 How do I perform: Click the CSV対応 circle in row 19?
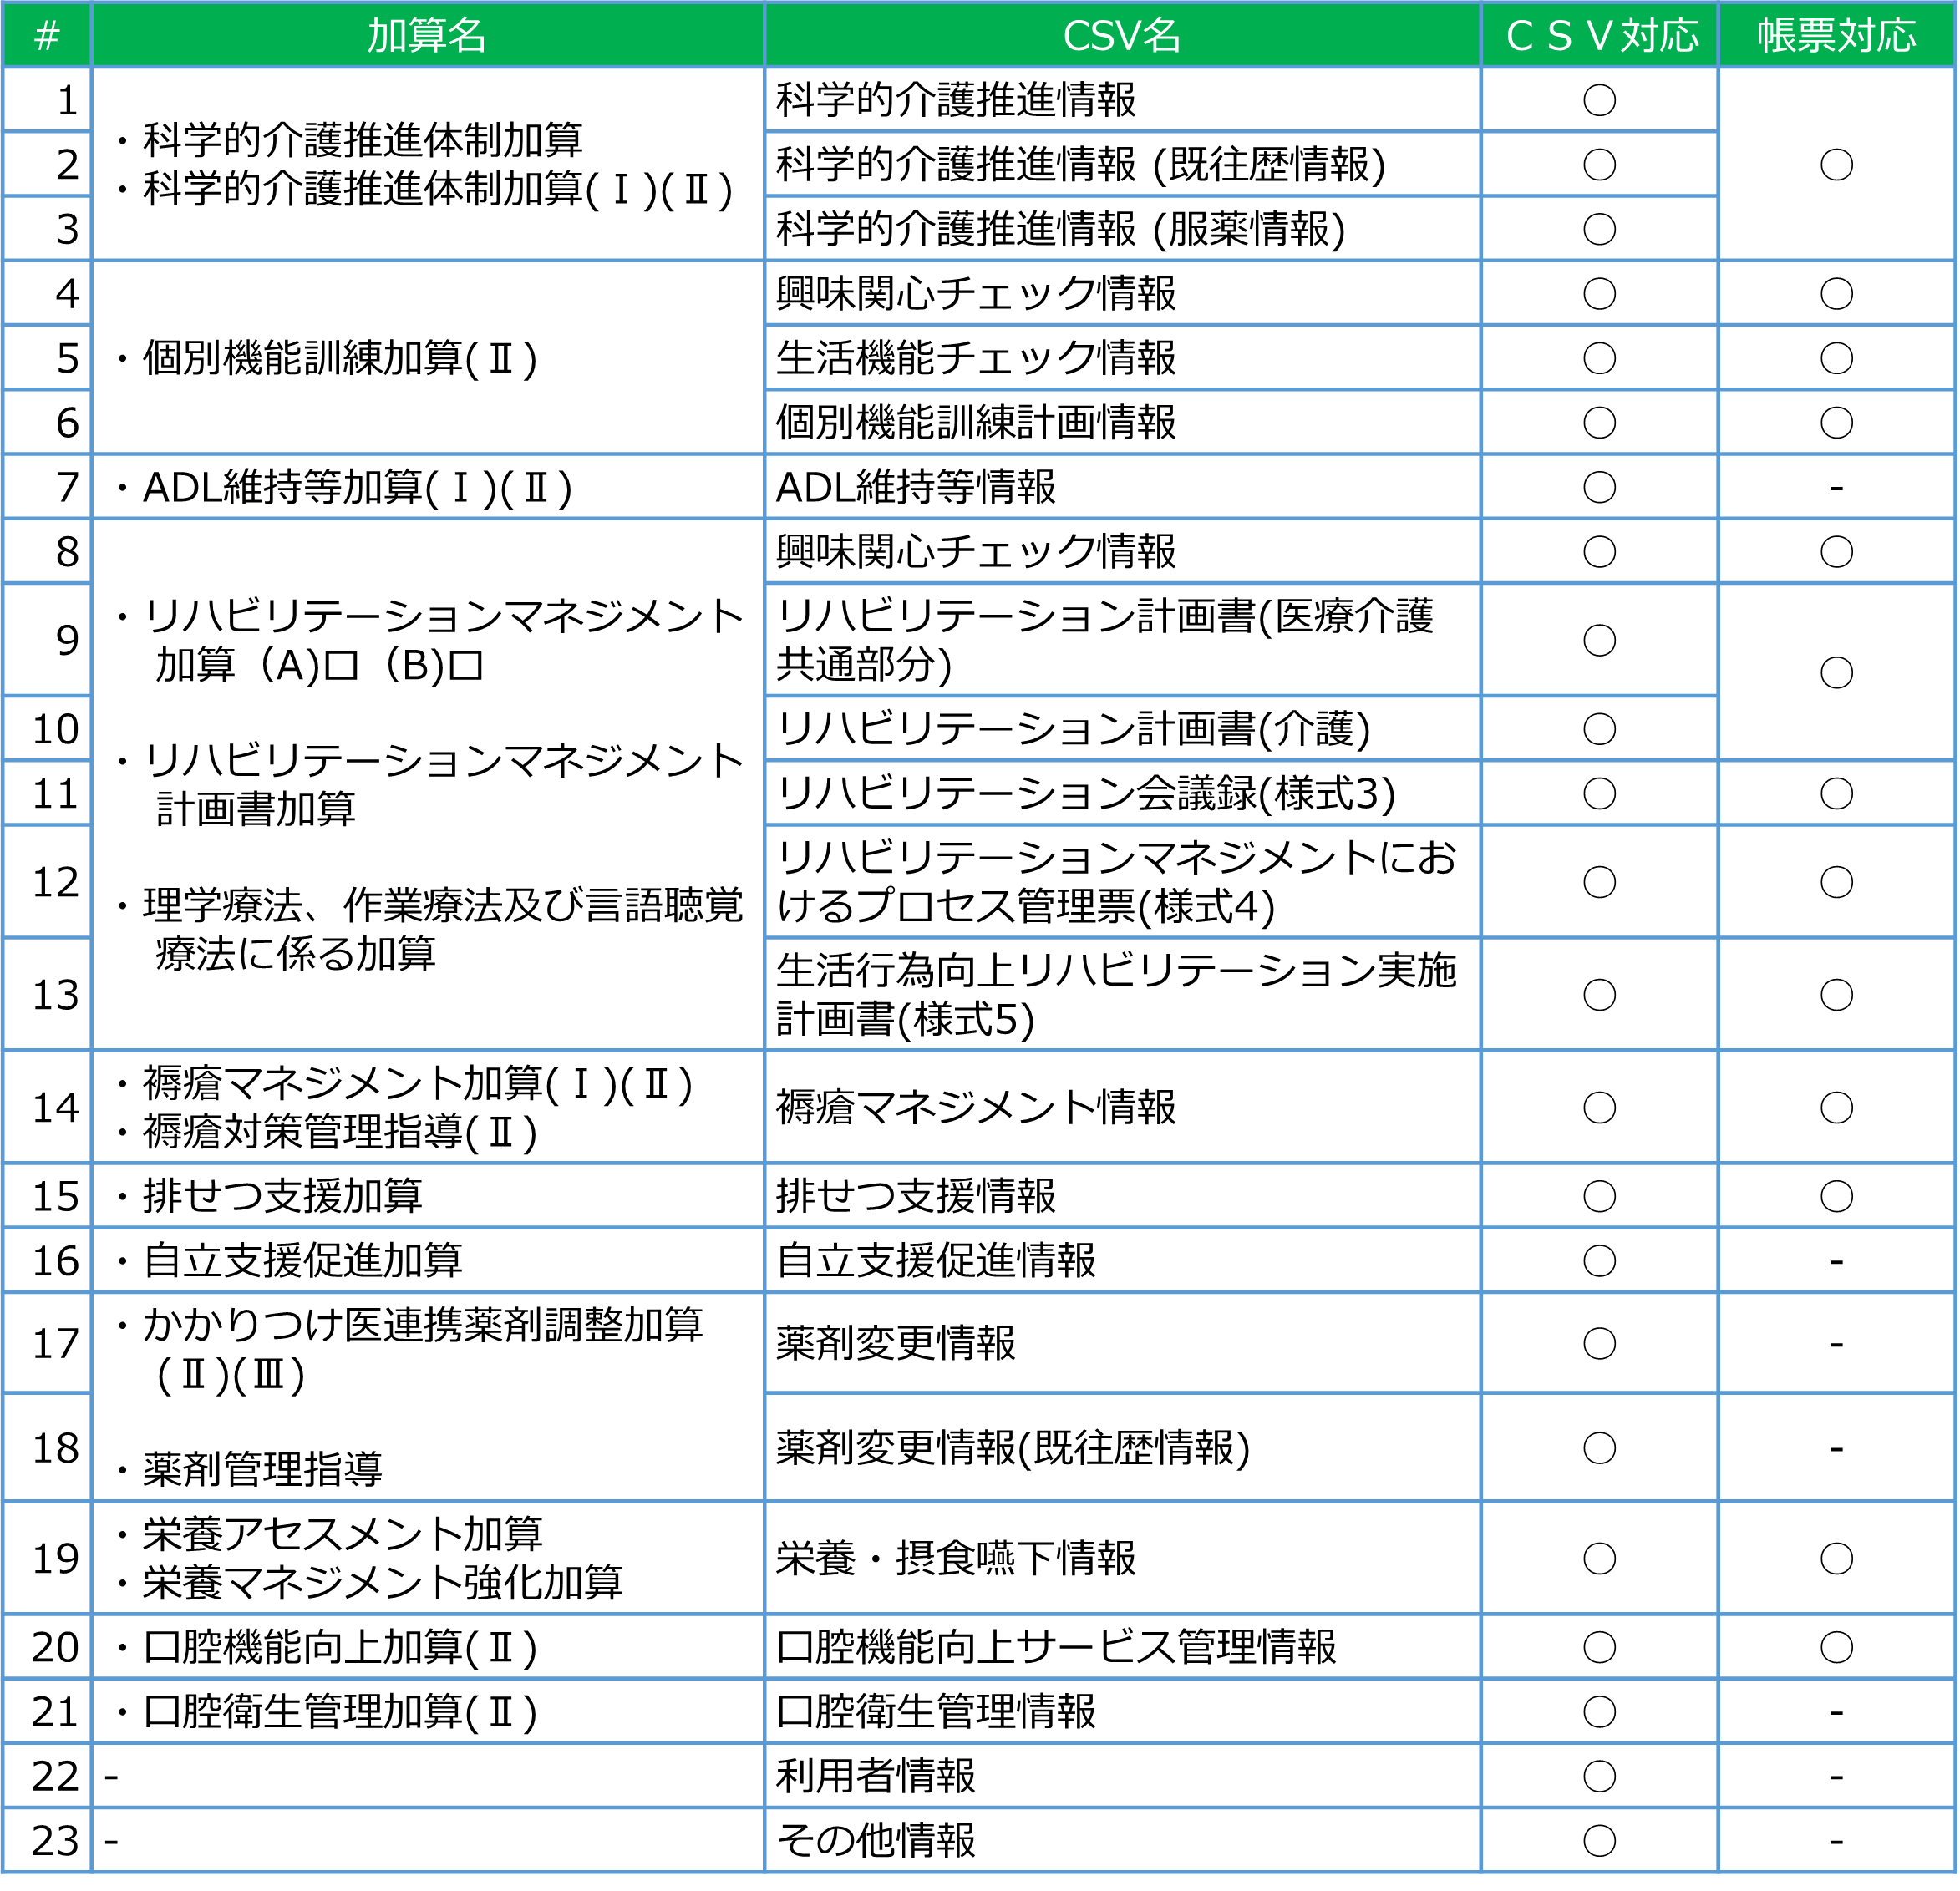1599,1558
